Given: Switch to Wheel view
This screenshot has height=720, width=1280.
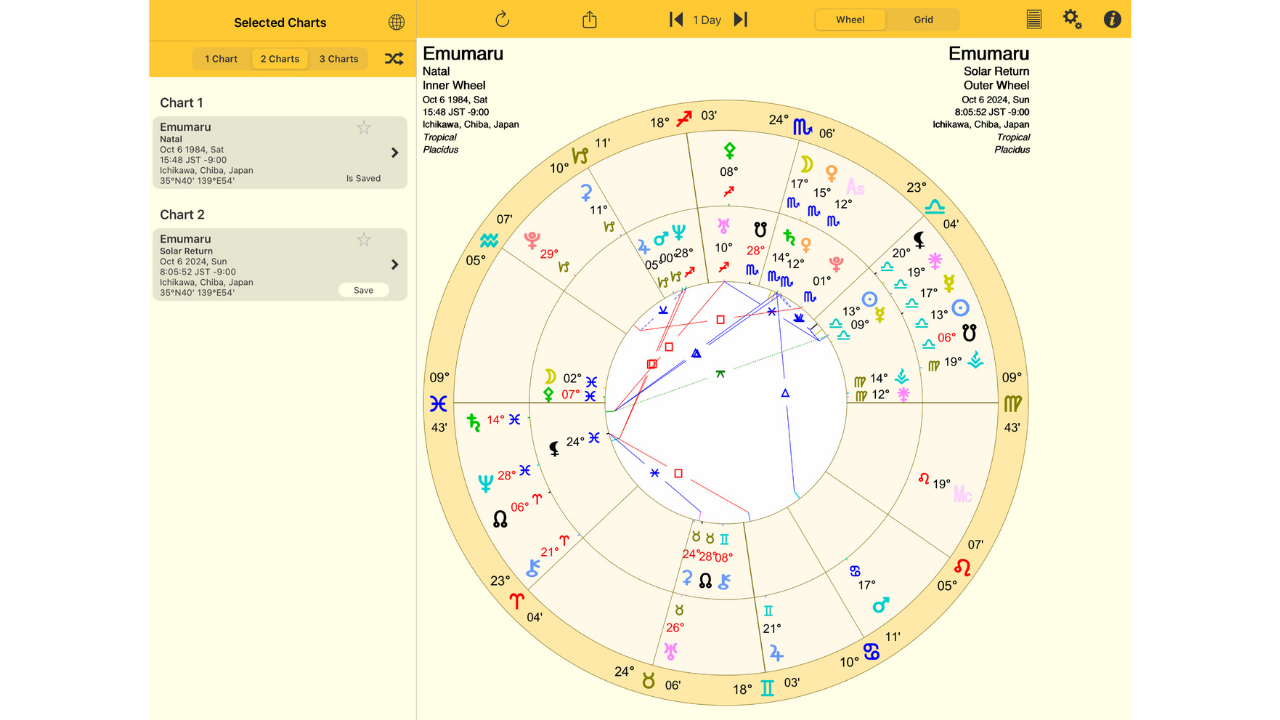Looking at the screenshot, I should click(850, 20).
